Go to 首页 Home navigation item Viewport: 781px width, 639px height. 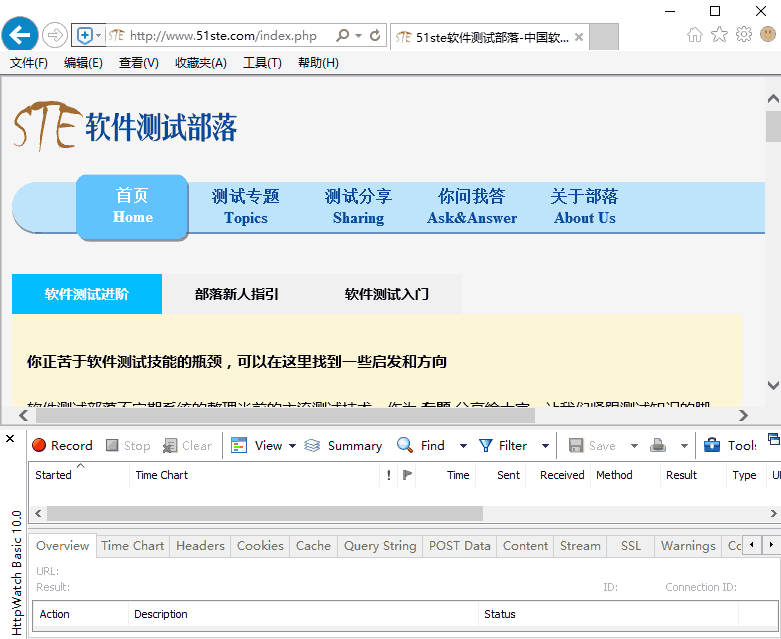pyautogui.click(x=132, y=207)
